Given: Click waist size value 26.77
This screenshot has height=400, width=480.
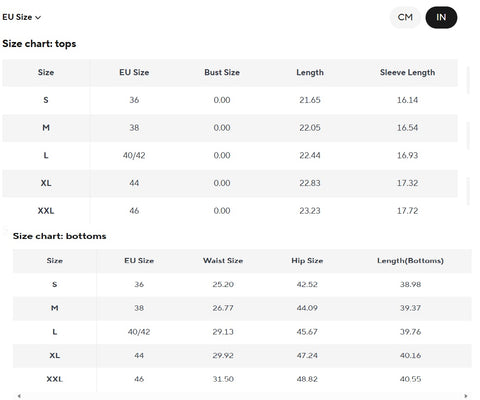Looking at the screenshot, I should [x=223, y=308].
